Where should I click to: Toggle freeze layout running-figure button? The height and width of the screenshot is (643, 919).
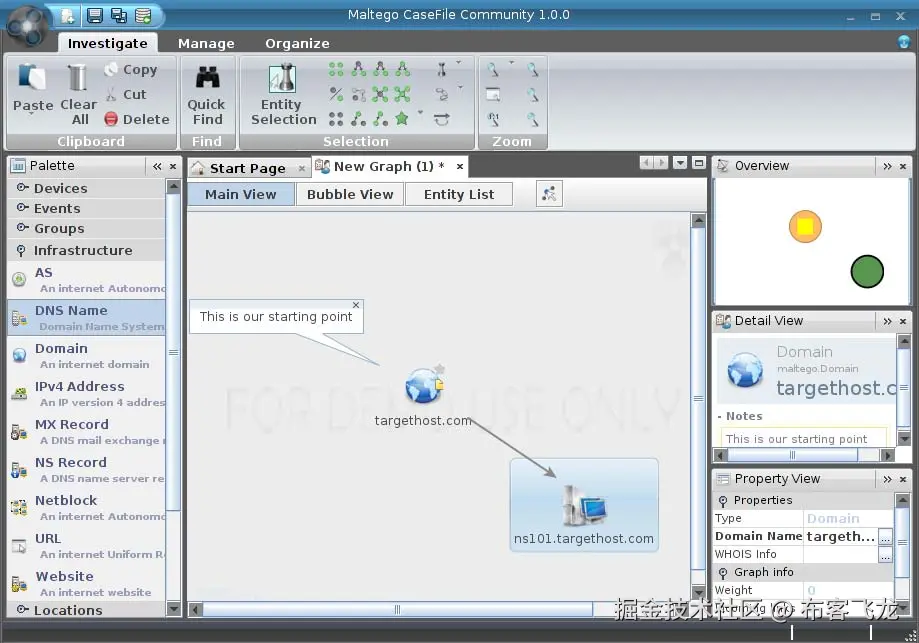[549, 194]
